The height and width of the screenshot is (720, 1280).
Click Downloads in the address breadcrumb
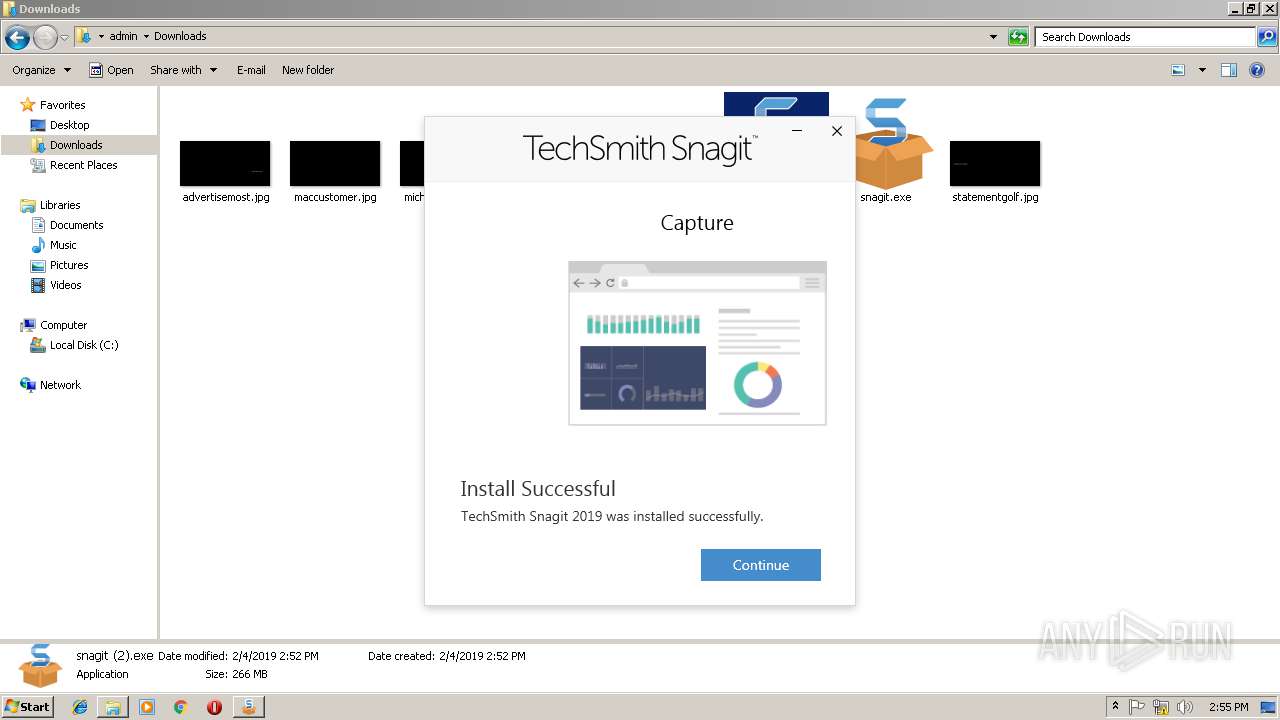point(180,36)
